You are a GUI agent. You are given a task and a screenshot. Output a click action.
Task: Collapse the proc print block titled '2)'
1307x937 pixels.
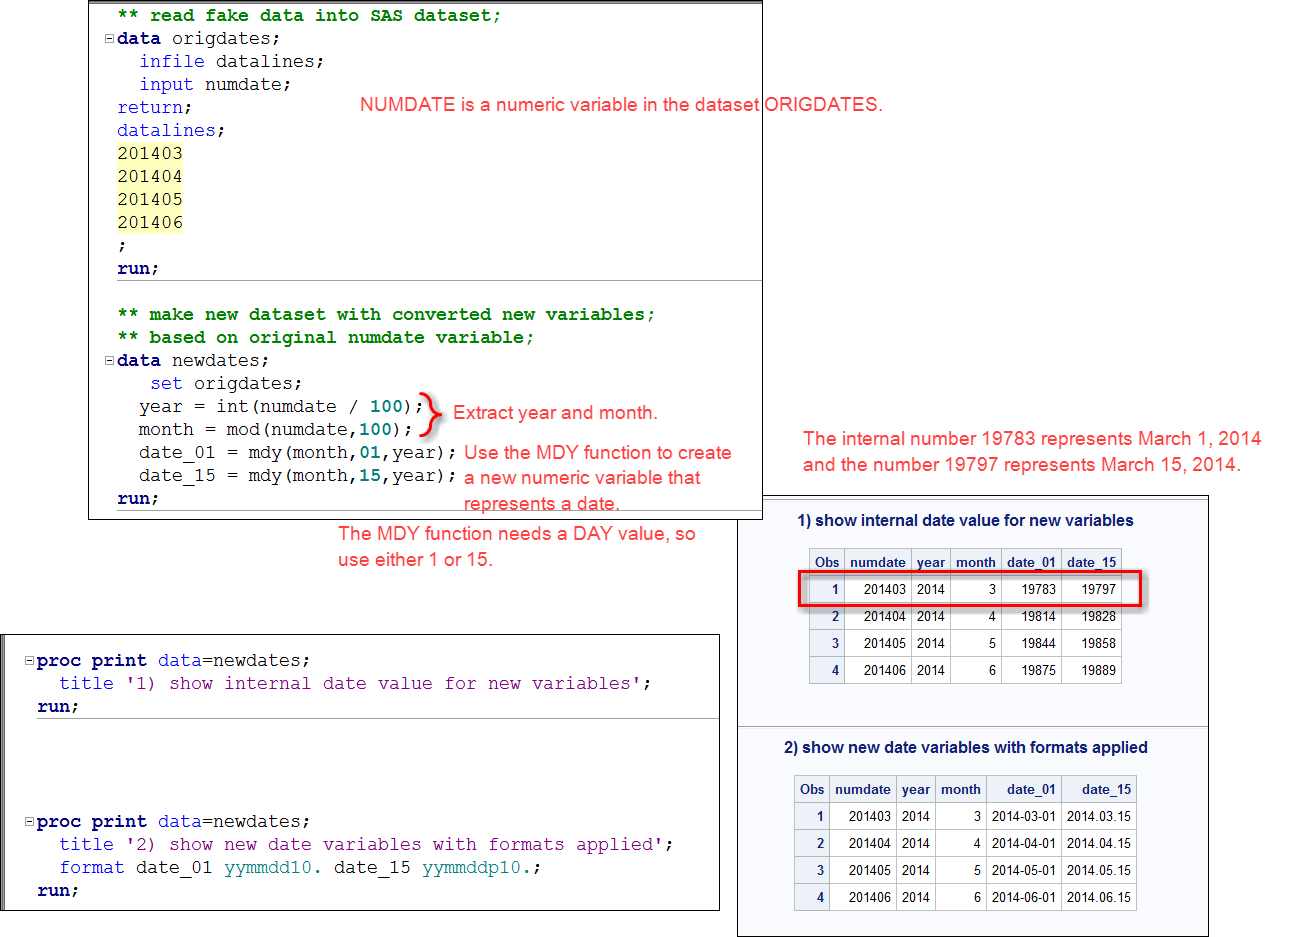pos(29,822)
